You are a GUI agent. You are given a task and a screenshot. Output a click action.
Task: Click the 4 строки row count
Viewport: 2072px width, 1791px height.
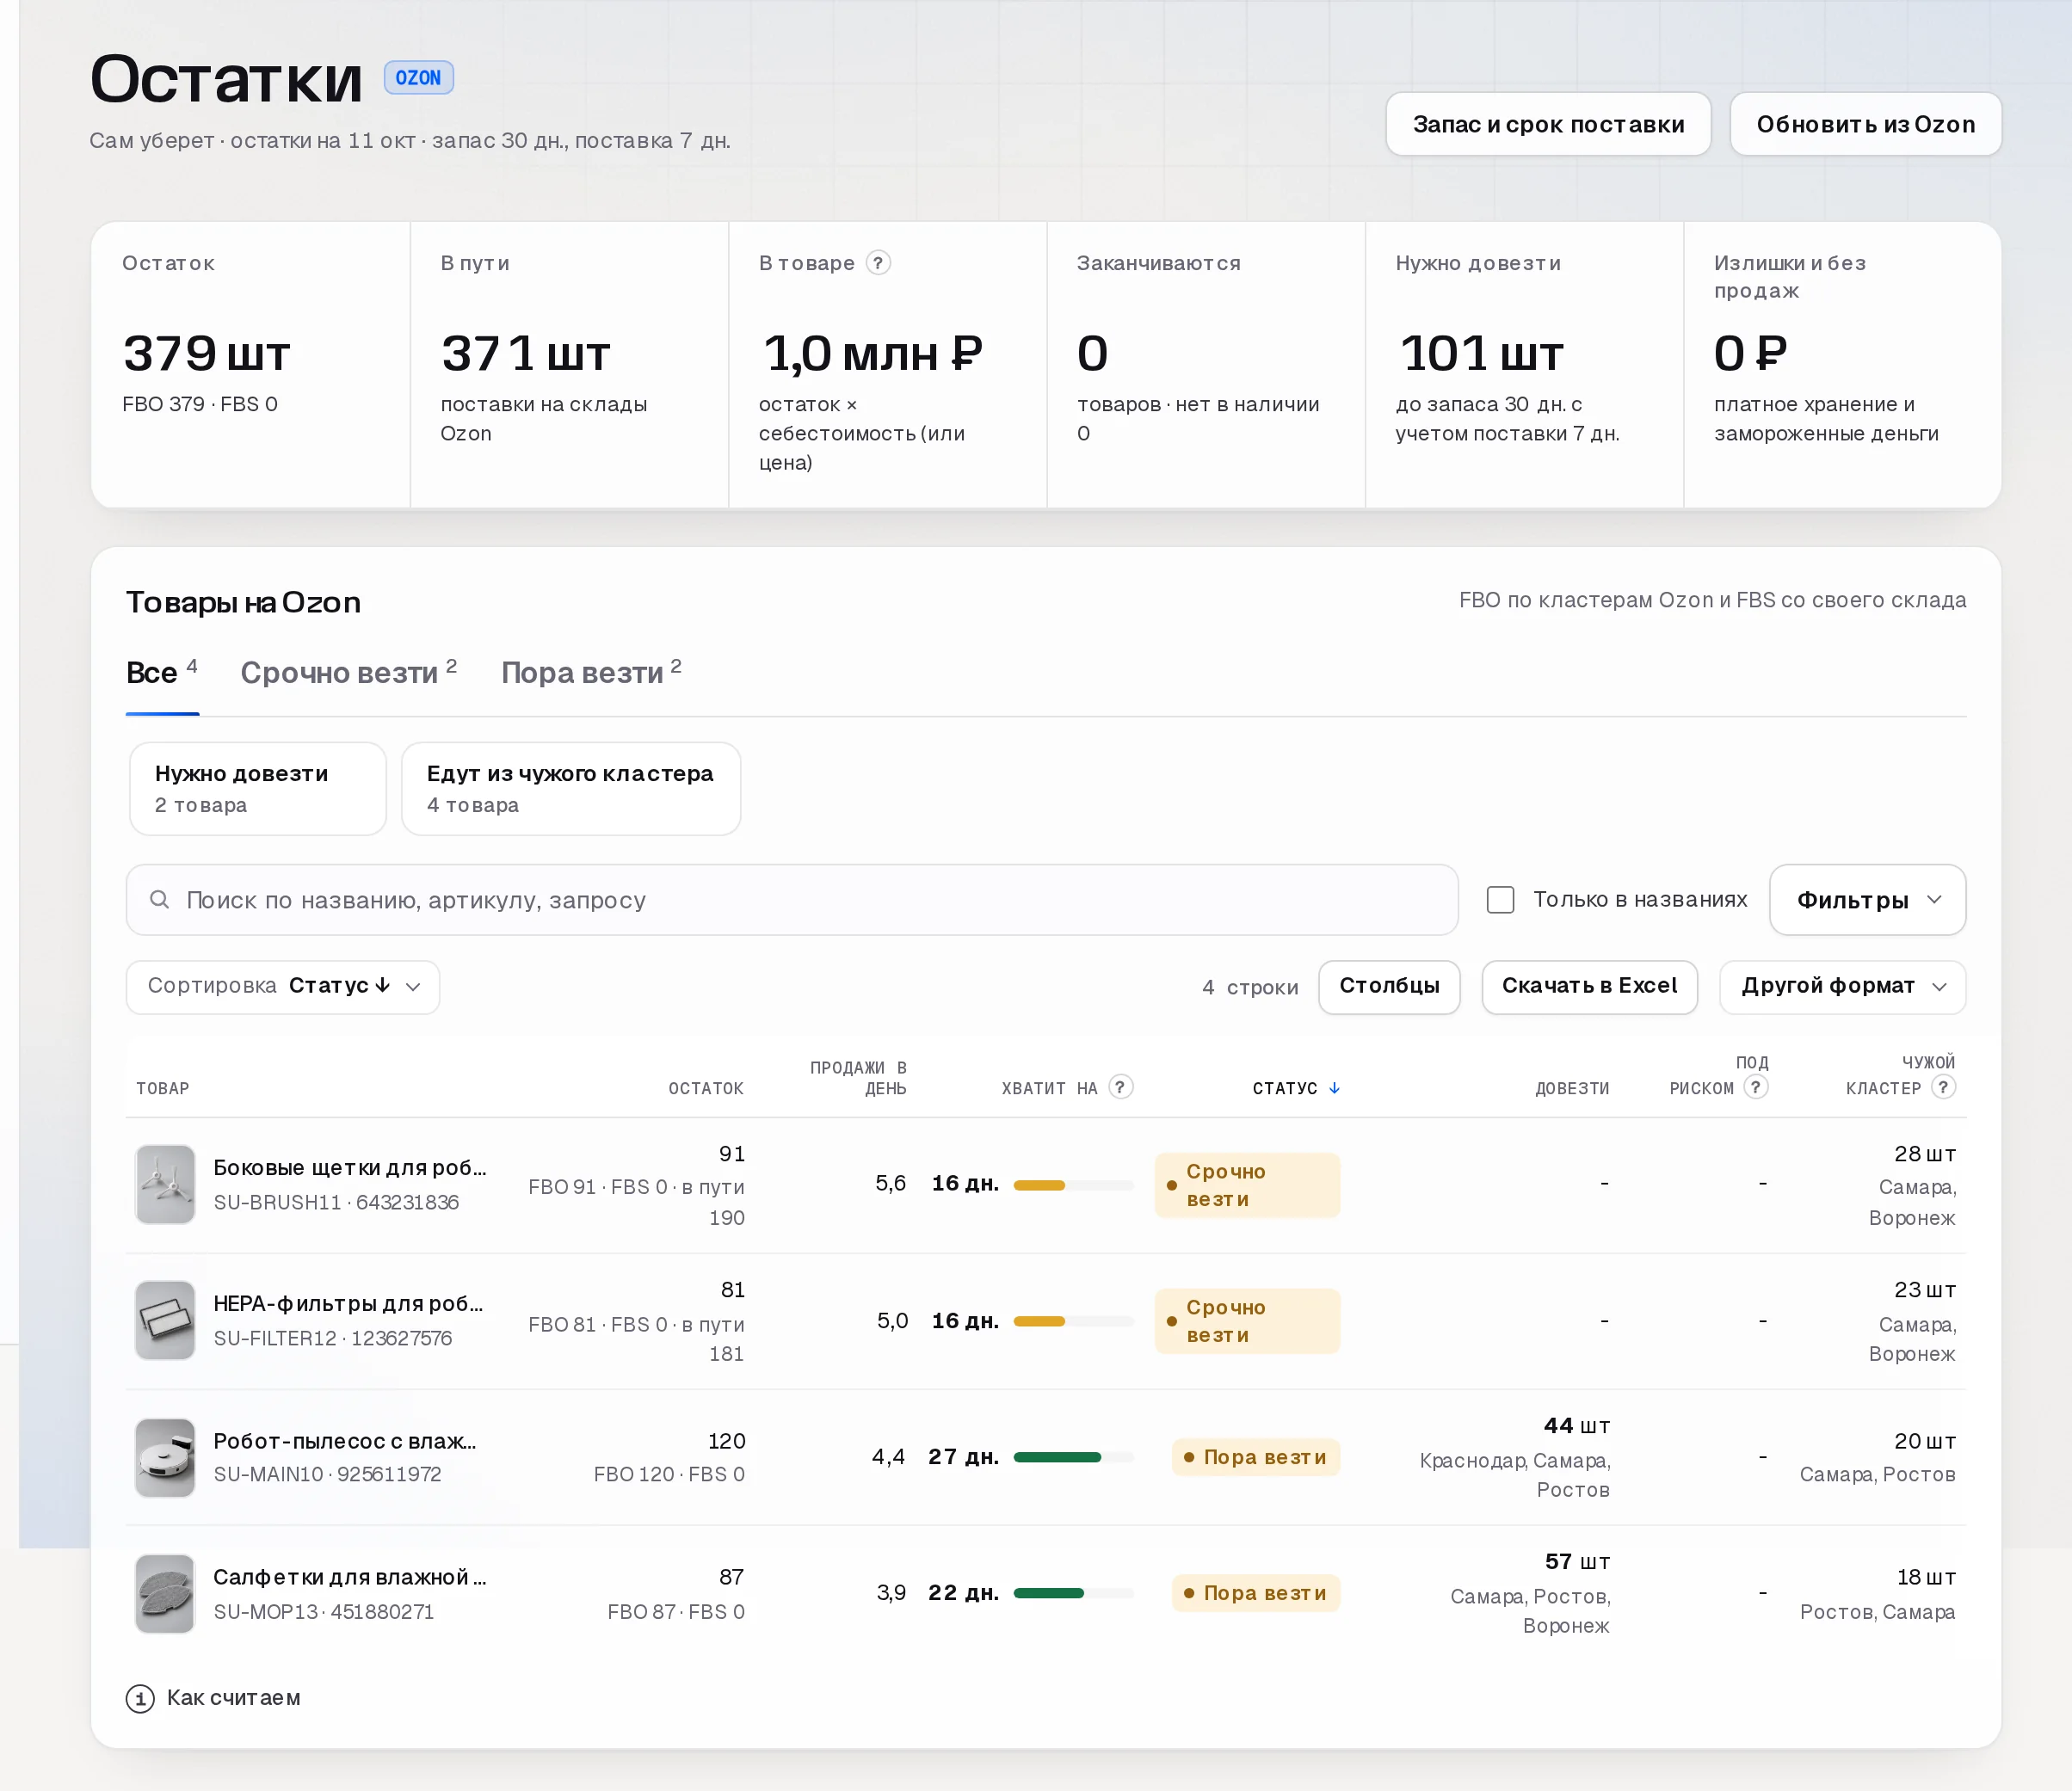coord(1250,988)
